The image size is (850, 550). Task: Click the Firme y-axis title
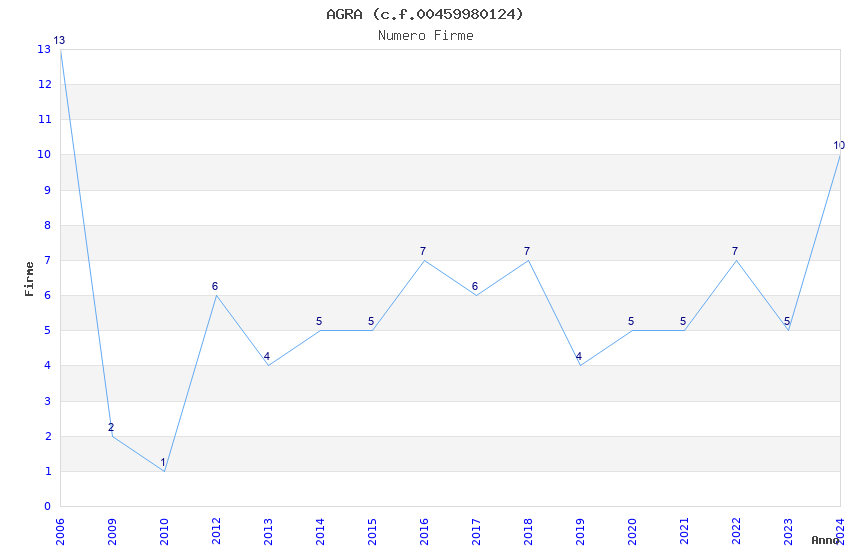pos(29,279)
